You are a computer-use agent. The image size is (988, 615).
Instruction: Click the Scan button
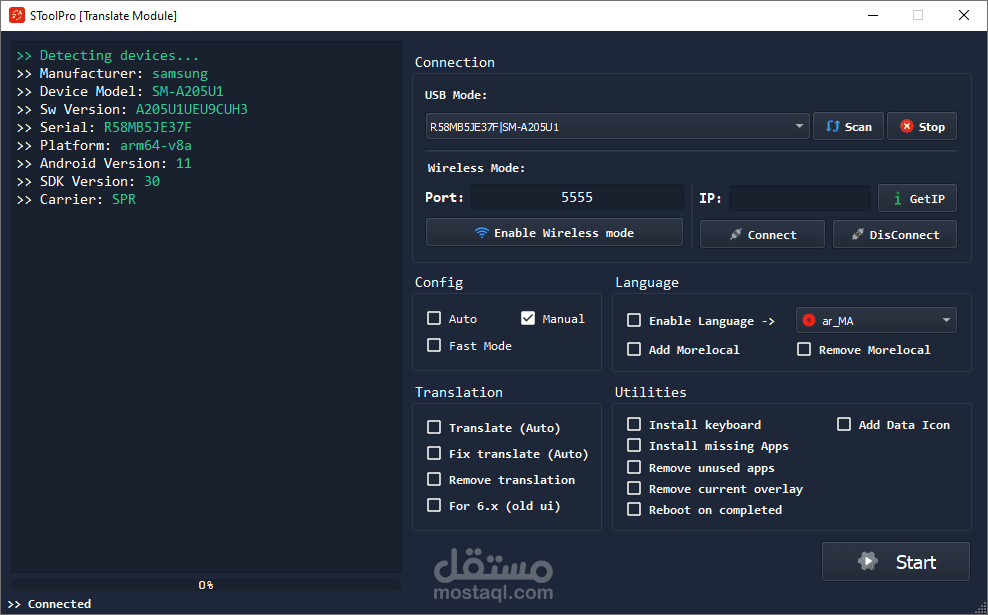click(848, 127)
